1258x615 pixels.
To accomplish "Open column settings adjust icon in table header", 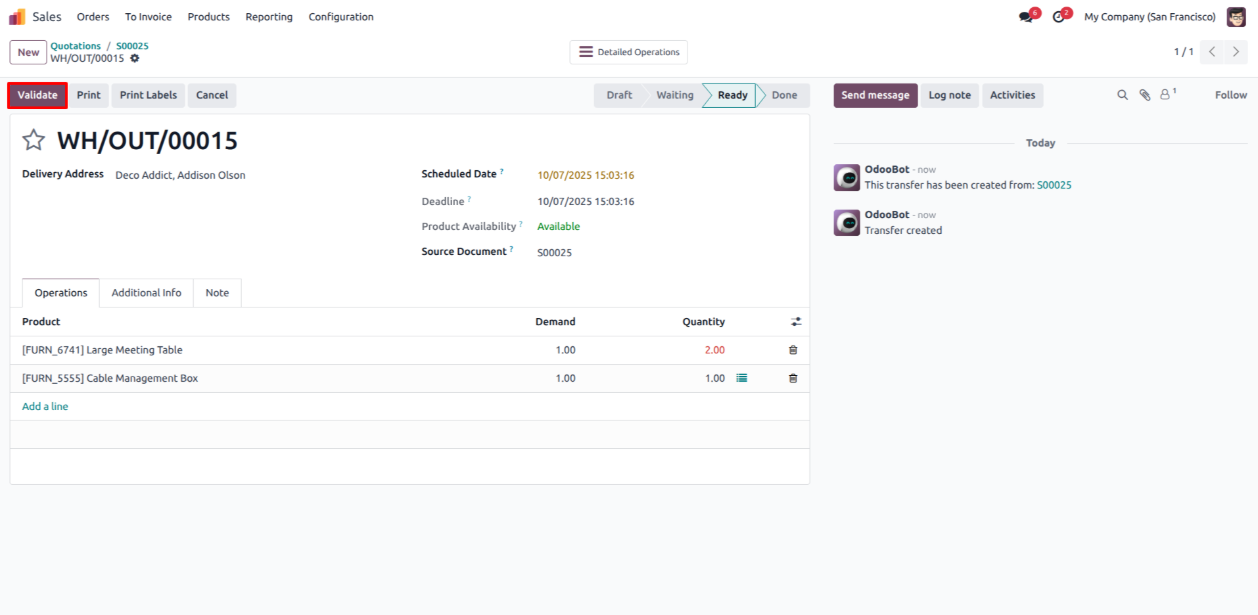I will click(796, 322).
